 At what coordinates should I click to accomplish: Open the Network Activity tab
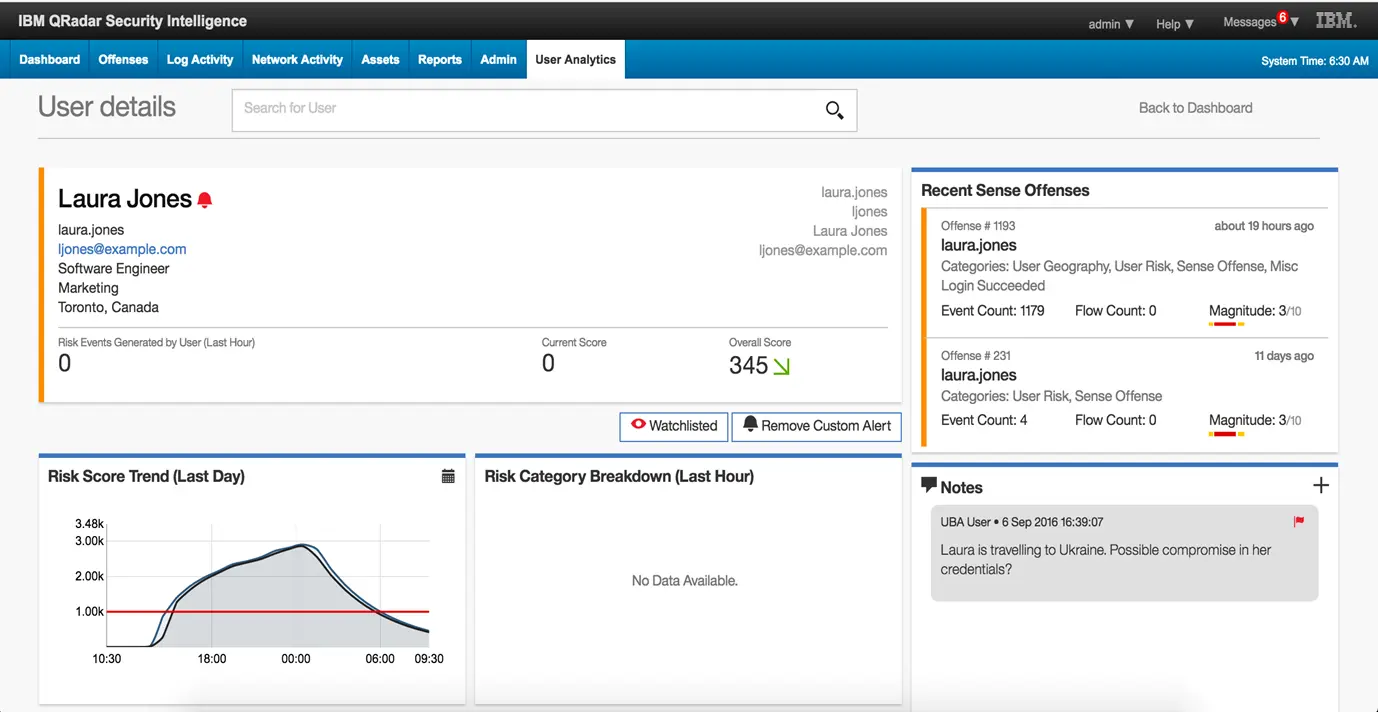click(297, 59)
